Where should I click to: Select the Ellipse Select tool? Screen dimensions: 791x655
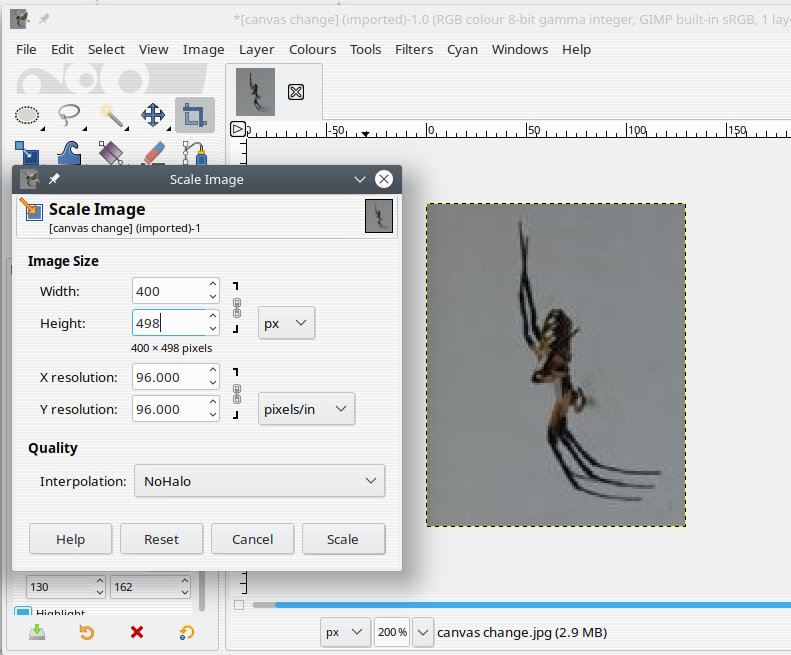[x=27, y=116]
